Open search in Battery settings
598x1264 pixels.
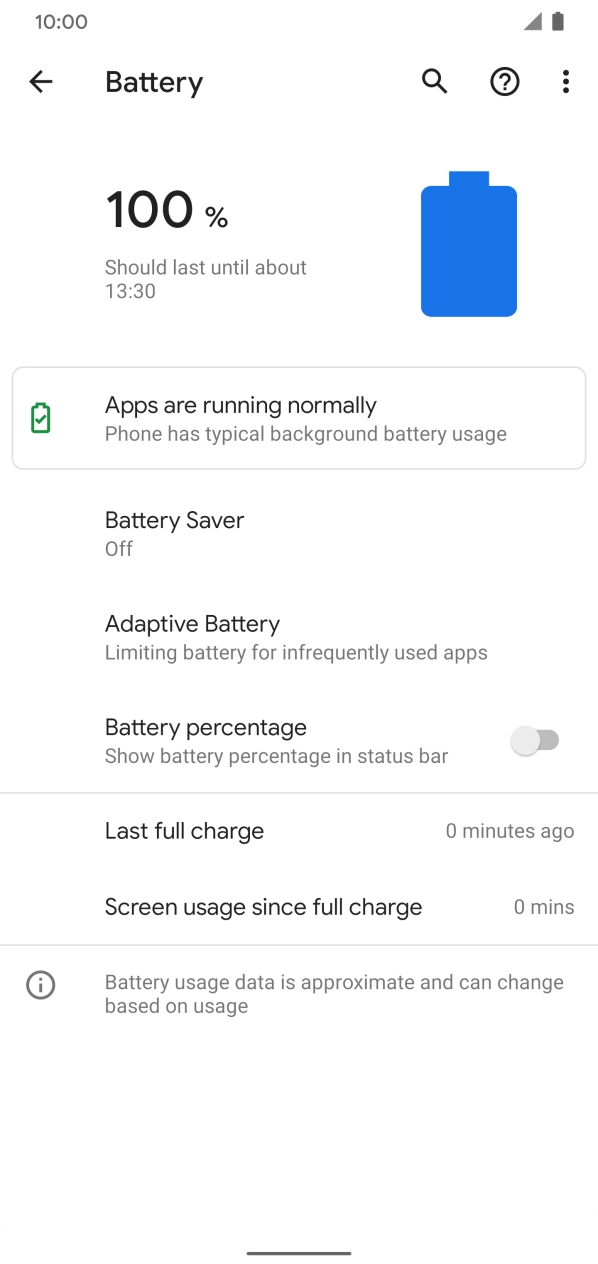(434, 81)
